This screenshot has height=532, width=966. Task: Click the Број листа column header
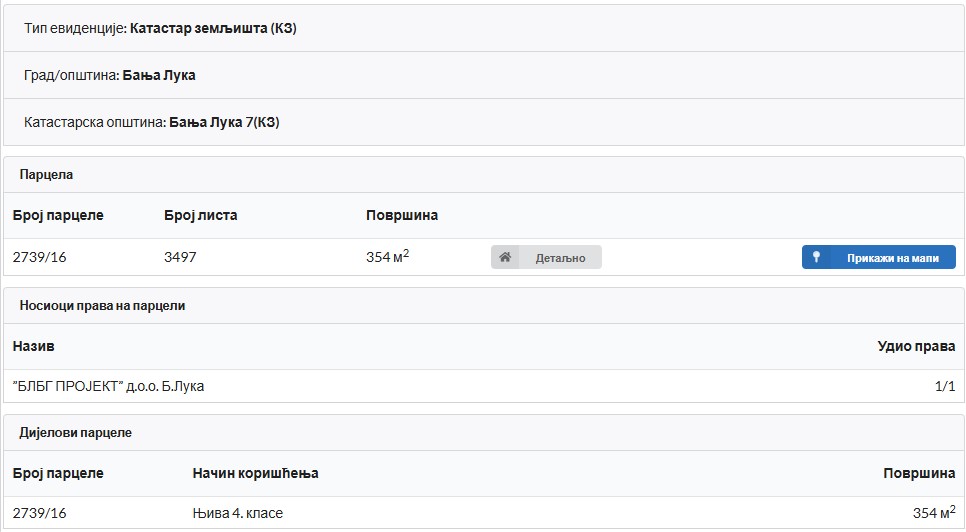pos(200,215)
